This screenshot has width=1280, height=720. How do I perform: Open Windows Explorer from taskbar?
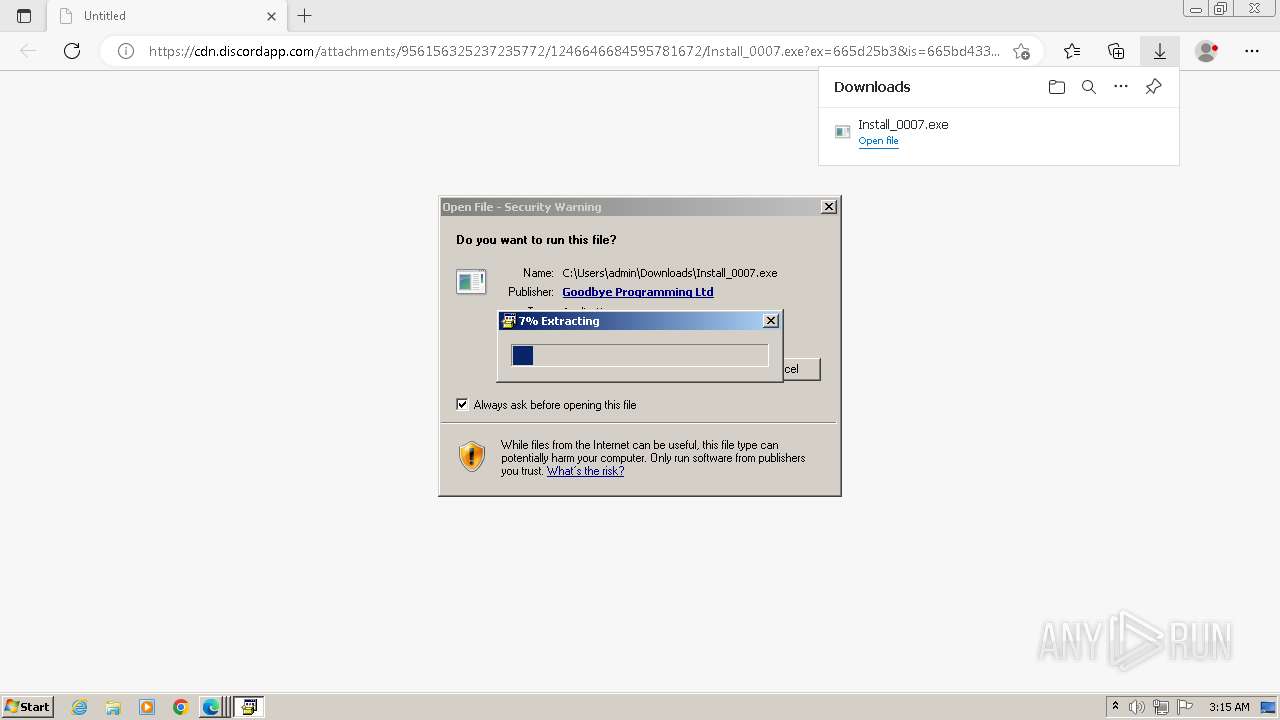click(x=113, y=707)
